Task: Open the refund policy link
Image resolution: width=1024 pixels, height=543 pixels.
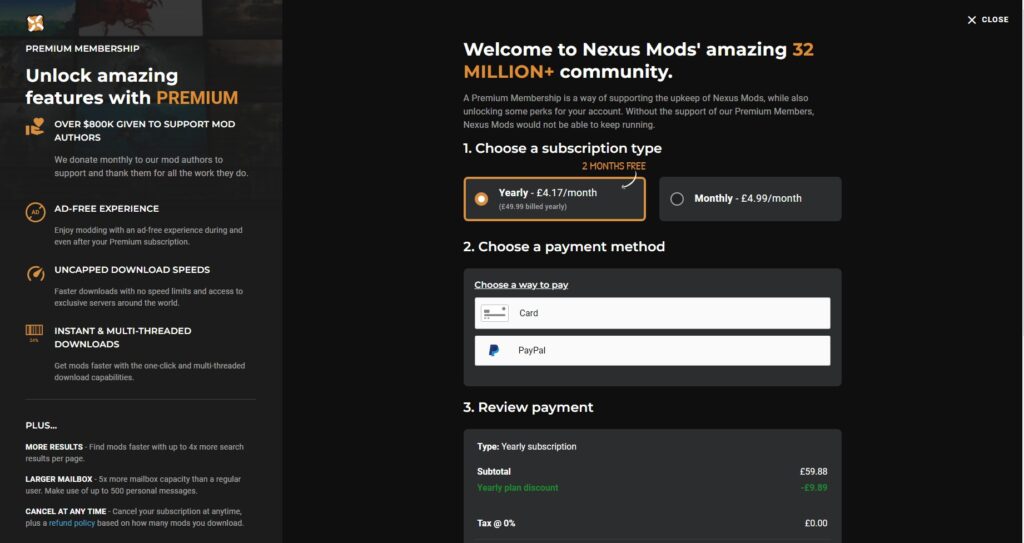Action: tap(72, 523)
